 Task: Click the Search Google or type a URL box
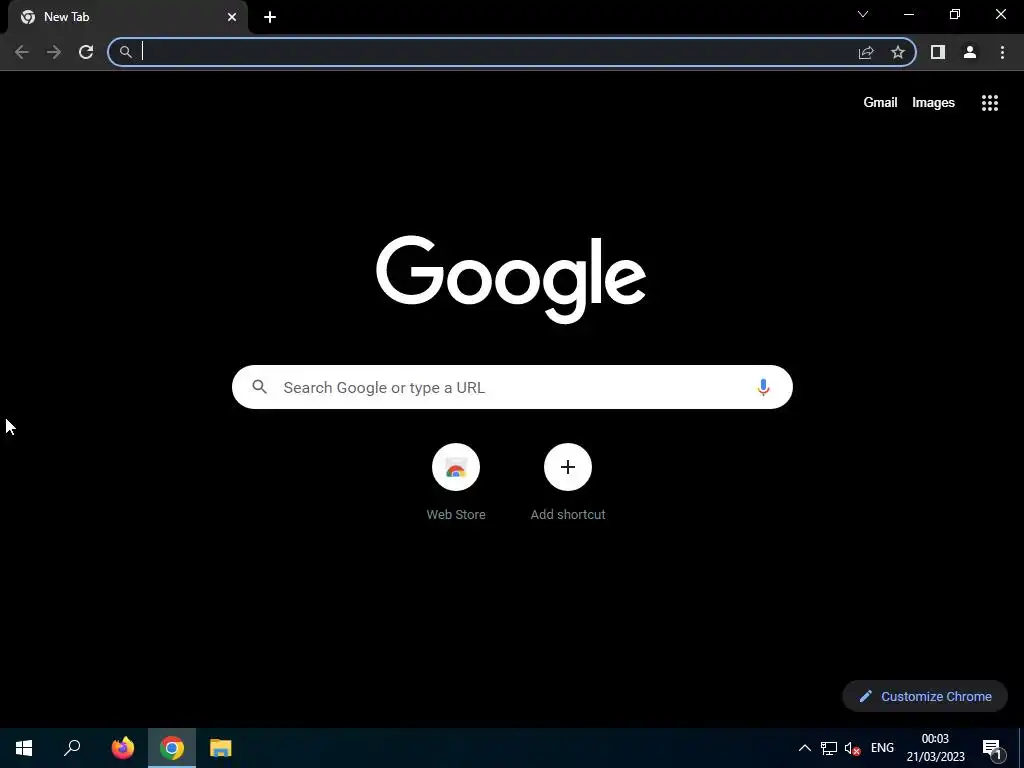tap(512, 387)
